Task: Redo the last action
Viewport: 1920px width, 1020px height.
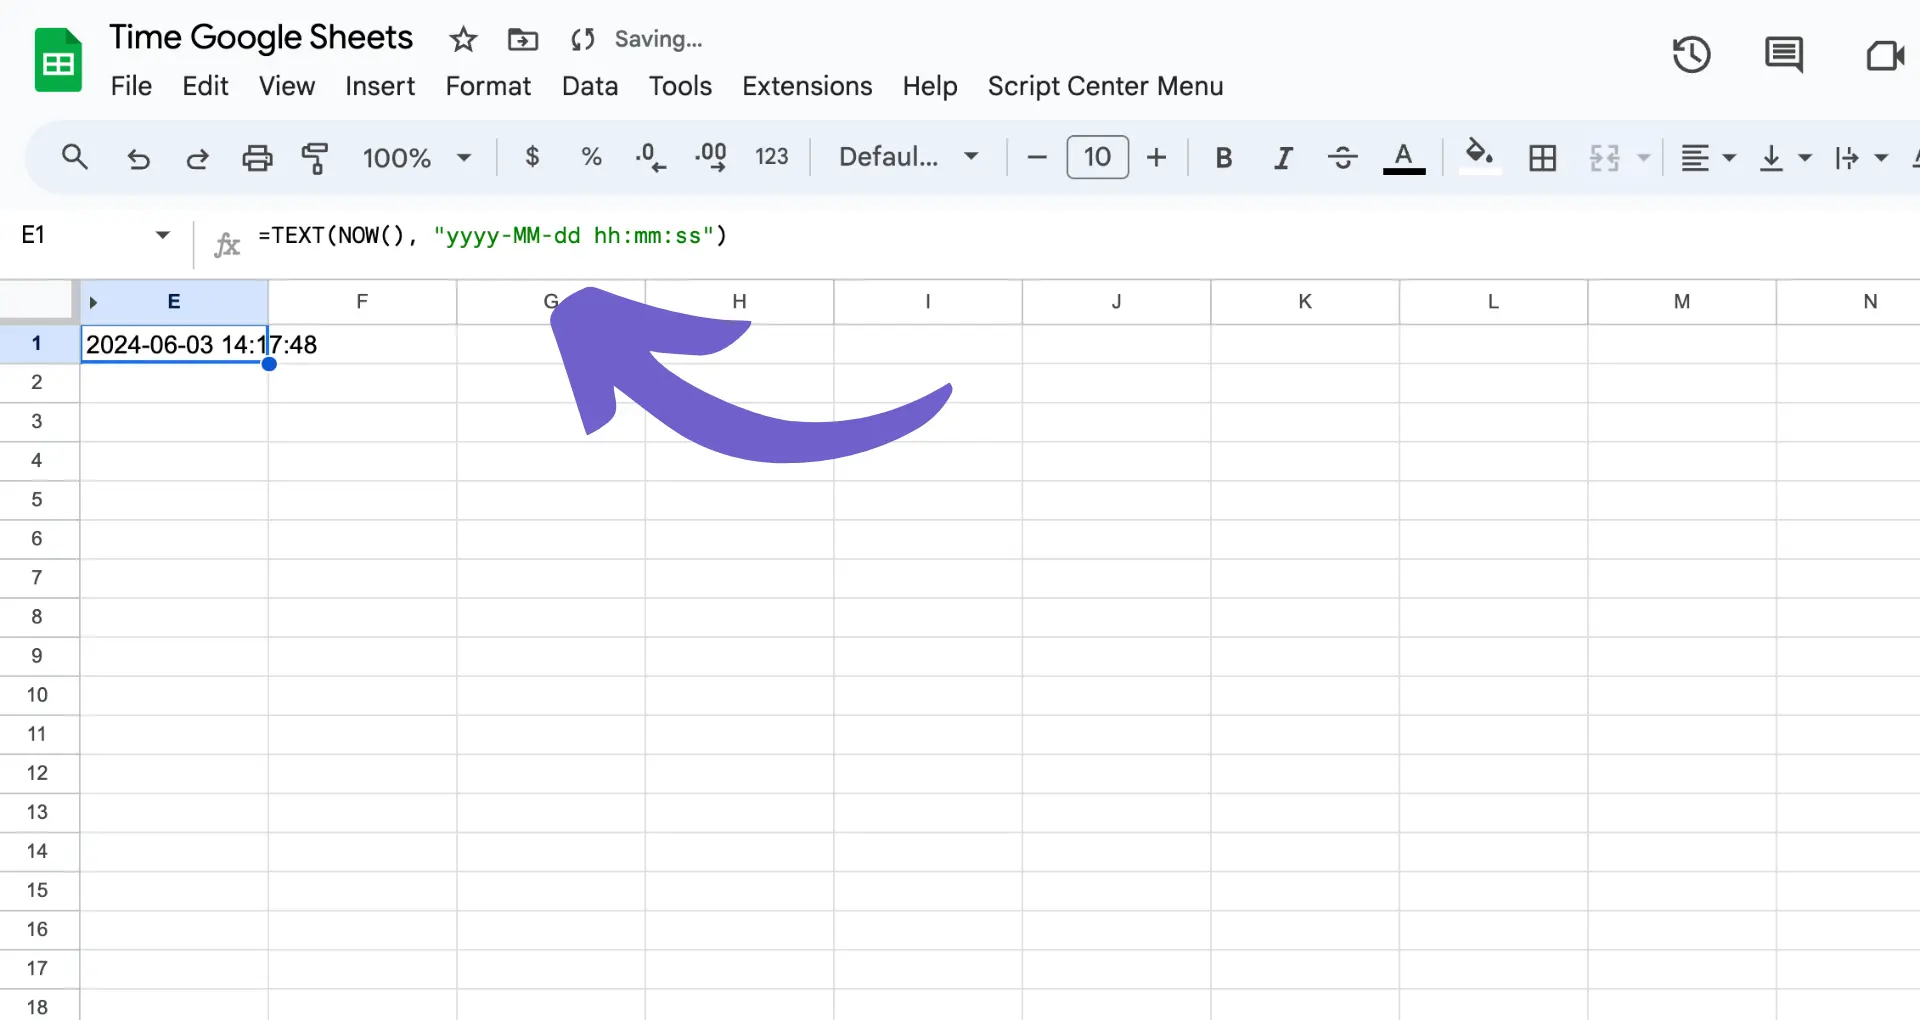Action: click(x=197, y=158)
